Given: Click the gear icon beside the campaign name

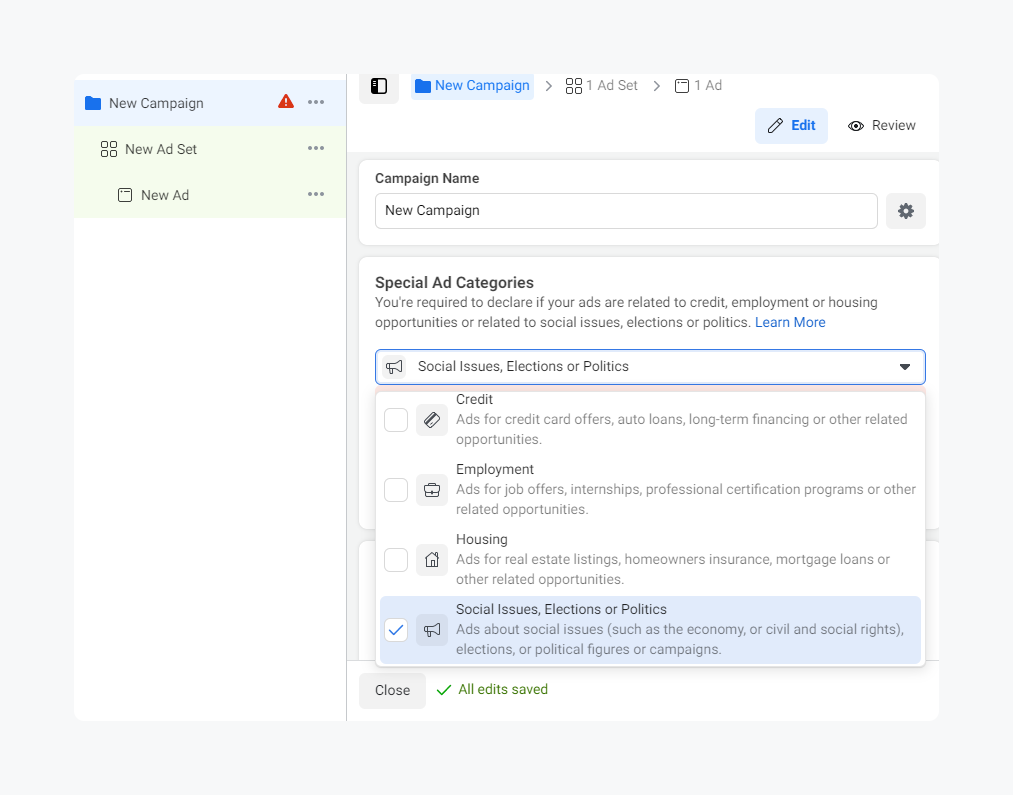Looking at the screenshot, I should pos(906,211).
